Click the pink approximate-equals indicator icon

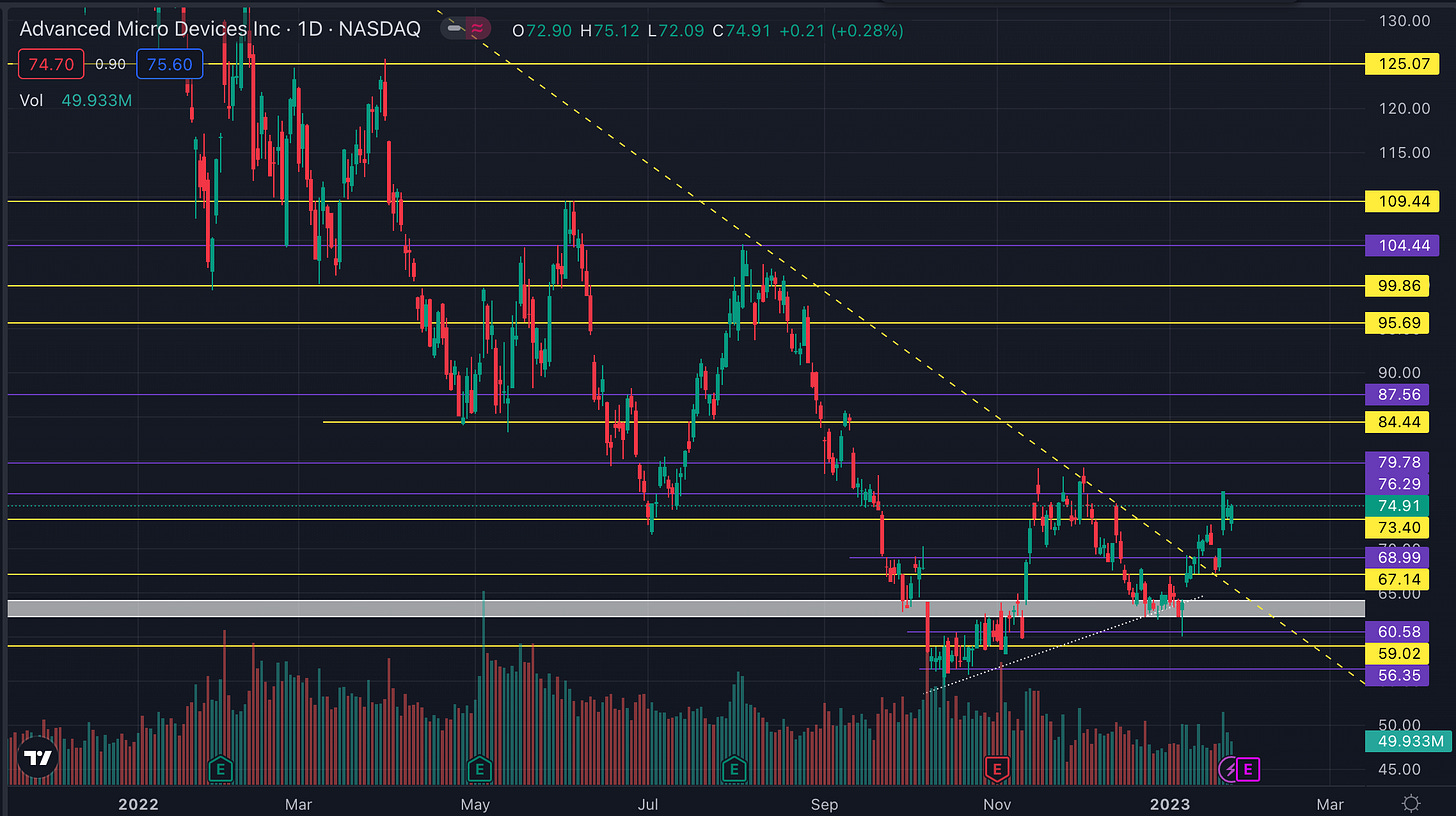tap(478, 30)
